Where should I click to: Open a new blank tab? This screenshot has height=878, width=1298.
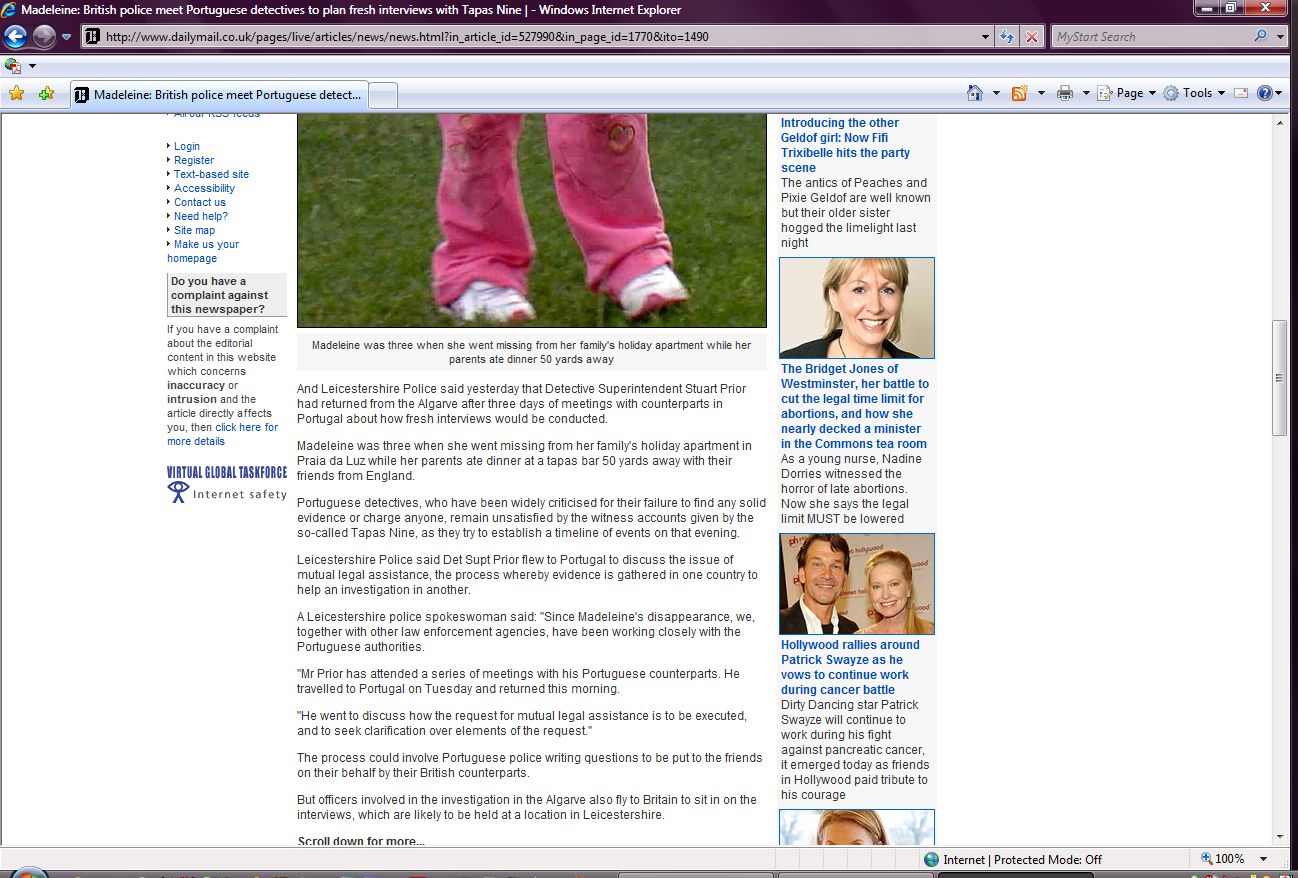[x=384, y=95]
